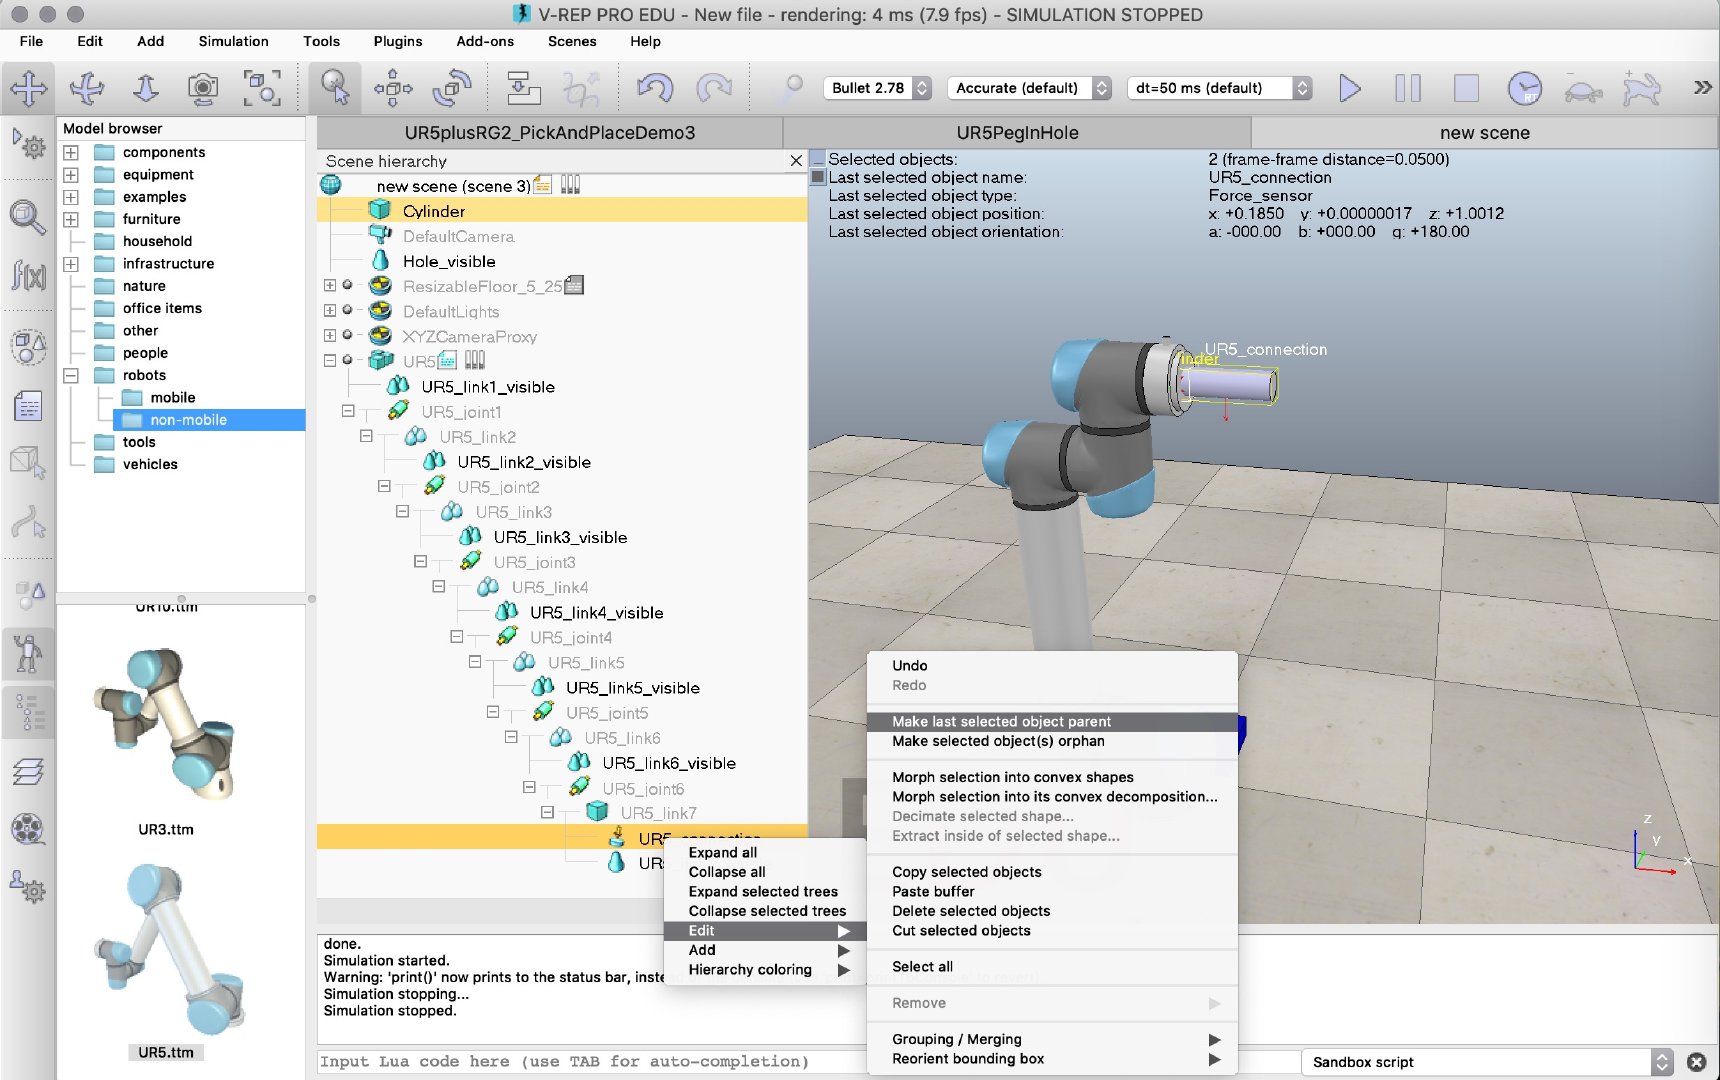Click the fit-to-view camera icon
The width and height of the screenshot is (1720, 1080).
262,88
